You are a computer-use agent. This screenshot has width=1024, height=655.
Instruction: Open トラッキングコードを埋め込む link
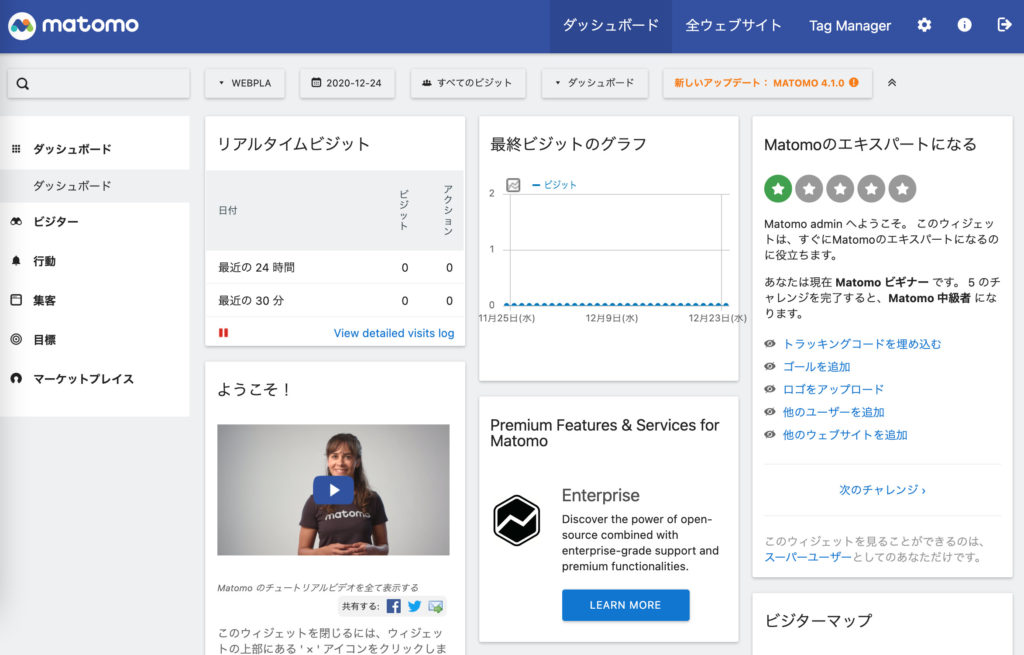pyautogui.click(x=862, y=344)
